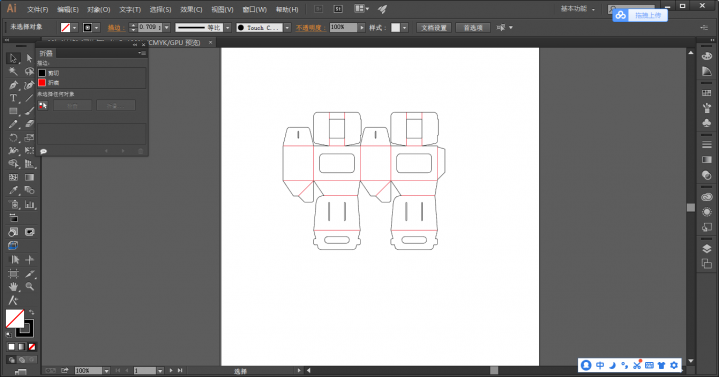The image size is (719, 377).
Task: Pick the Hand tool
Action: pos(13,287)
